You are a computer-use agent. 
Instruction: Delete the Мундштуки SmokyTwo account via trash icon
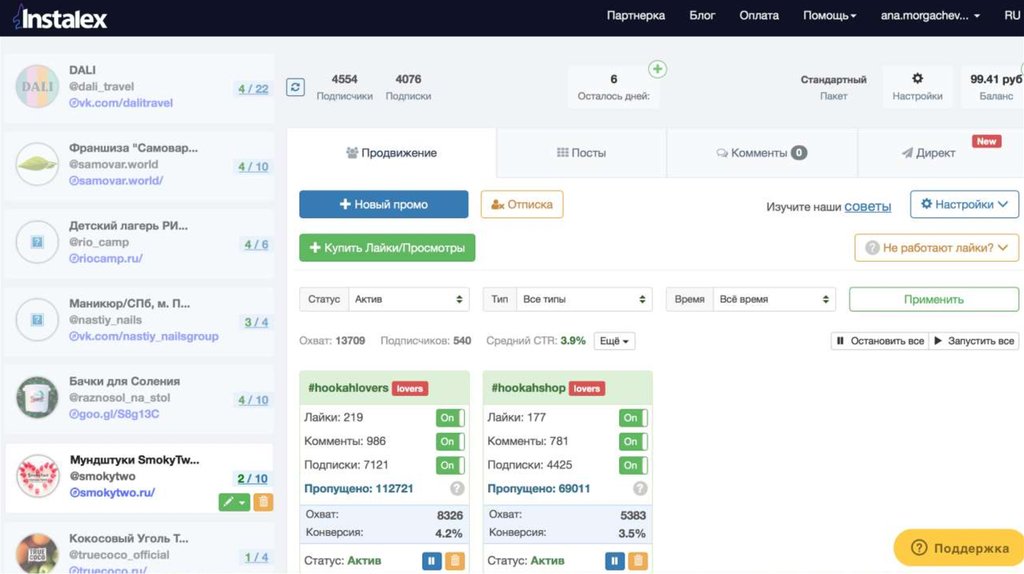pyautogui.click(x=264, y=502)
